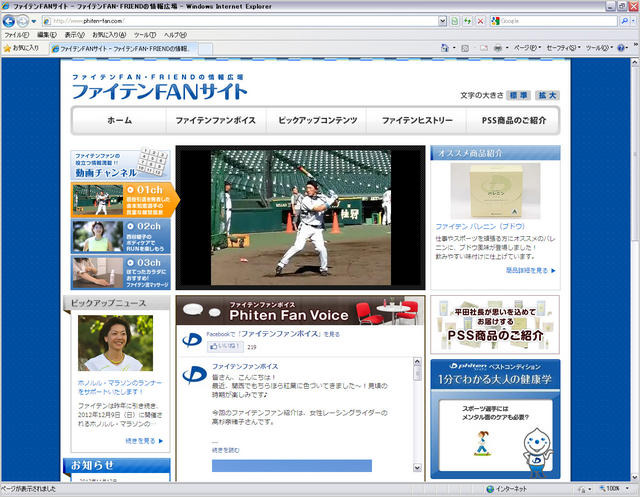The image size is (640, 497).
Task: Click the Home icon in command bar
Action: click(x=444, y=48)
